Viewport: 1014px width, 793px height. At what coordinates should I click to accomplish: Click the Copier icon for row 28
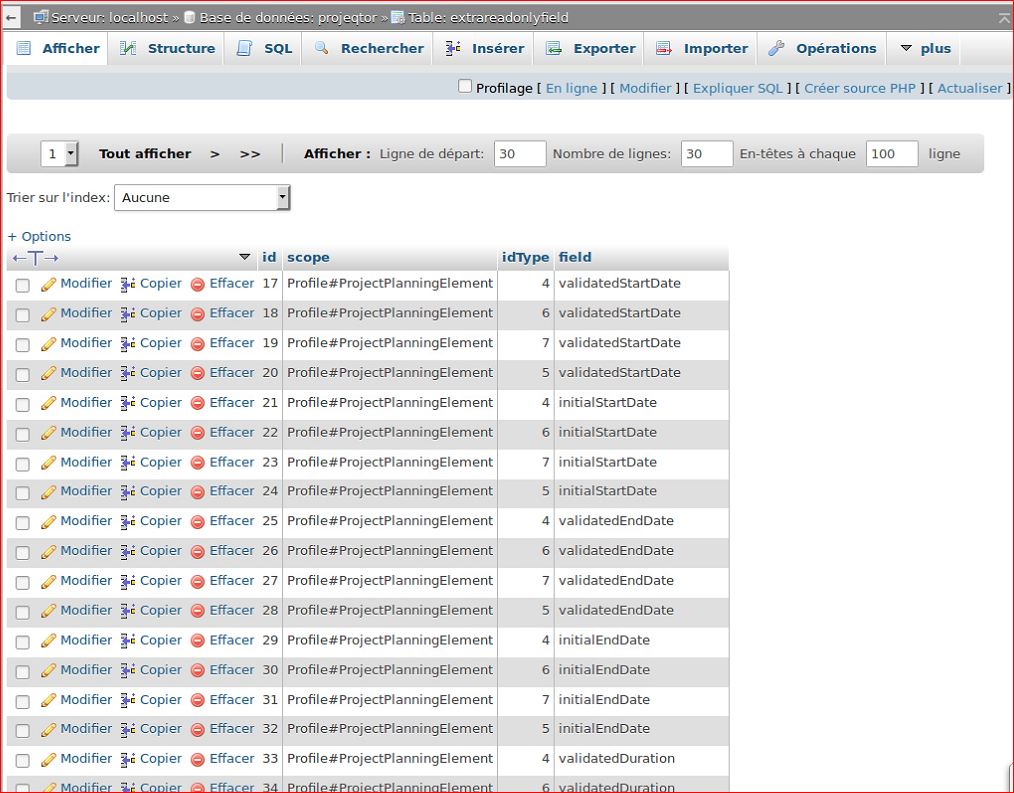(128, 611)
